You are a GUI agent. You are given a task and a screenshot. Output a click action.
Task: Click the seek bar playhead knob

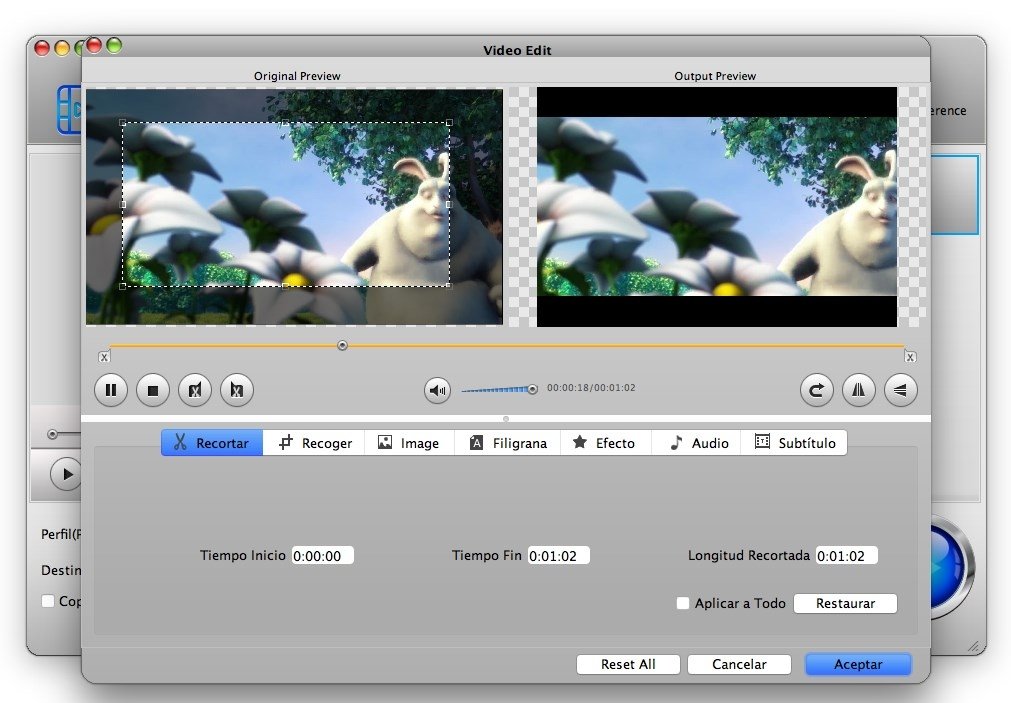point(342,346)
